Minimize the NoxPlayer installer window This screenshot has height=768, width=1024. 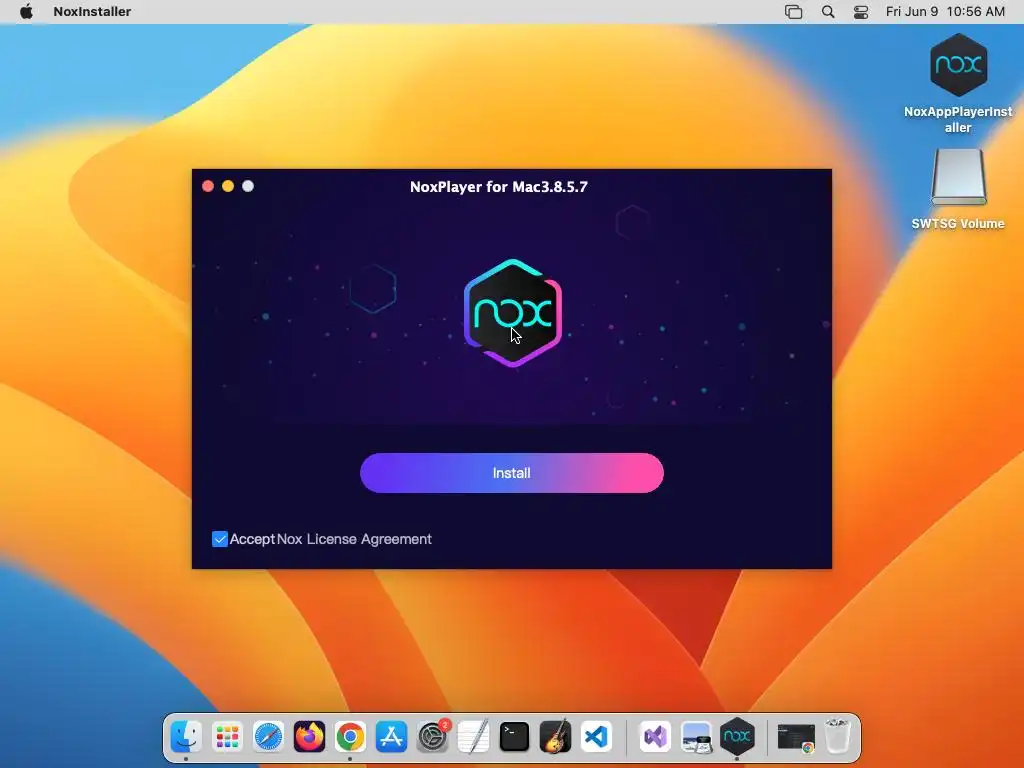click(228, 186)
